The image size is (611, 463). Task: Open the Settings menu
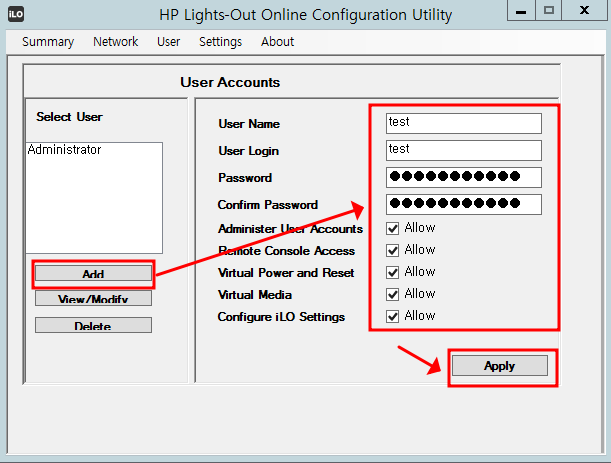pos(221,42)
